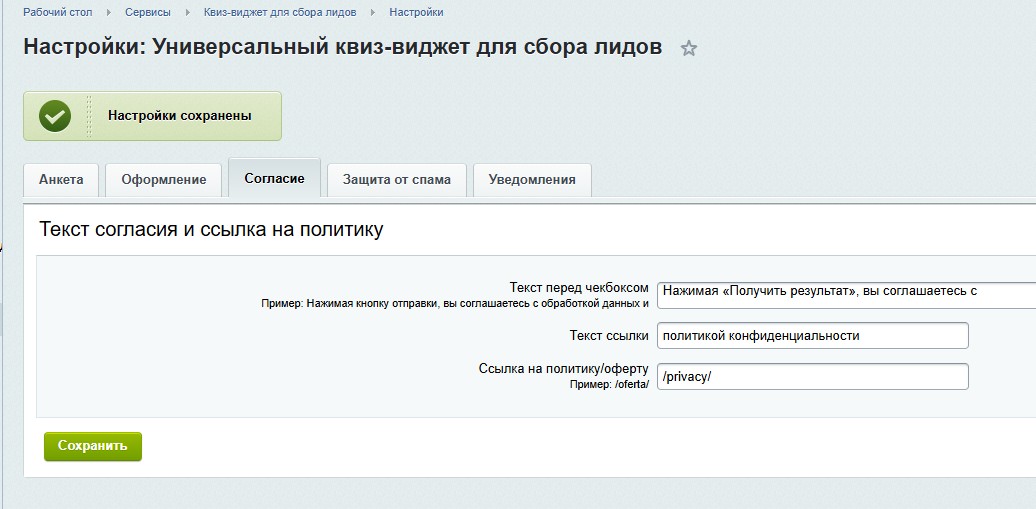Image resolution: width=1036 pixels, height=509 pixels.
Task: Select the Согласие tab
Action: [x=274, y=178]
